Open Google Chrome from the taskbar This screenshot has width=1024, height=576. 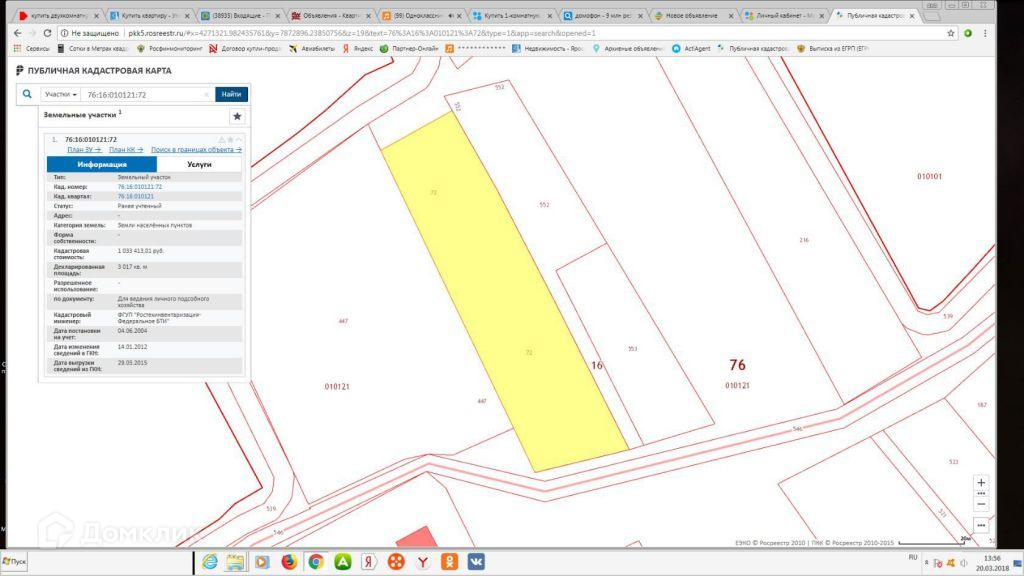pos(316,562)
